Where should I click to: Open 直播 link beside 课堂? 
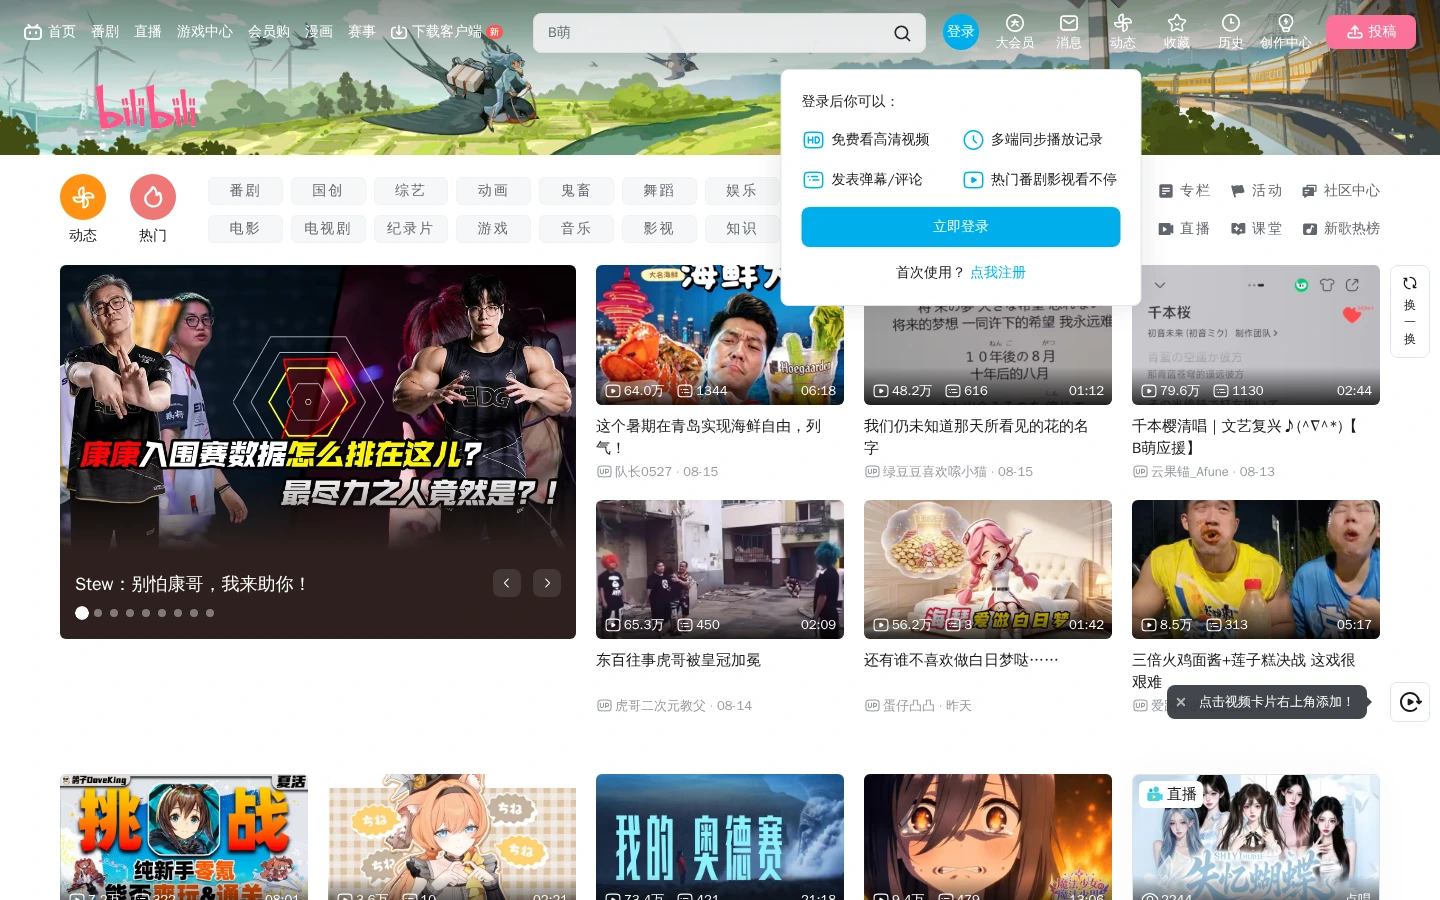(x=1184, y=228)
